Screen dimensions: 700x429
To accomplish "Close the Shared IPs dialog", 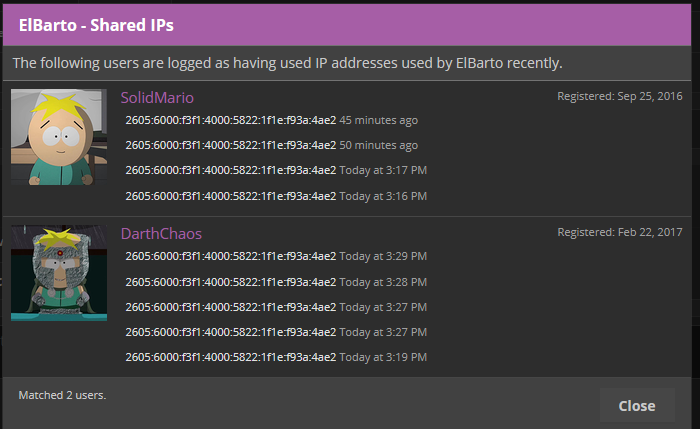I will (x=637, y=406).
